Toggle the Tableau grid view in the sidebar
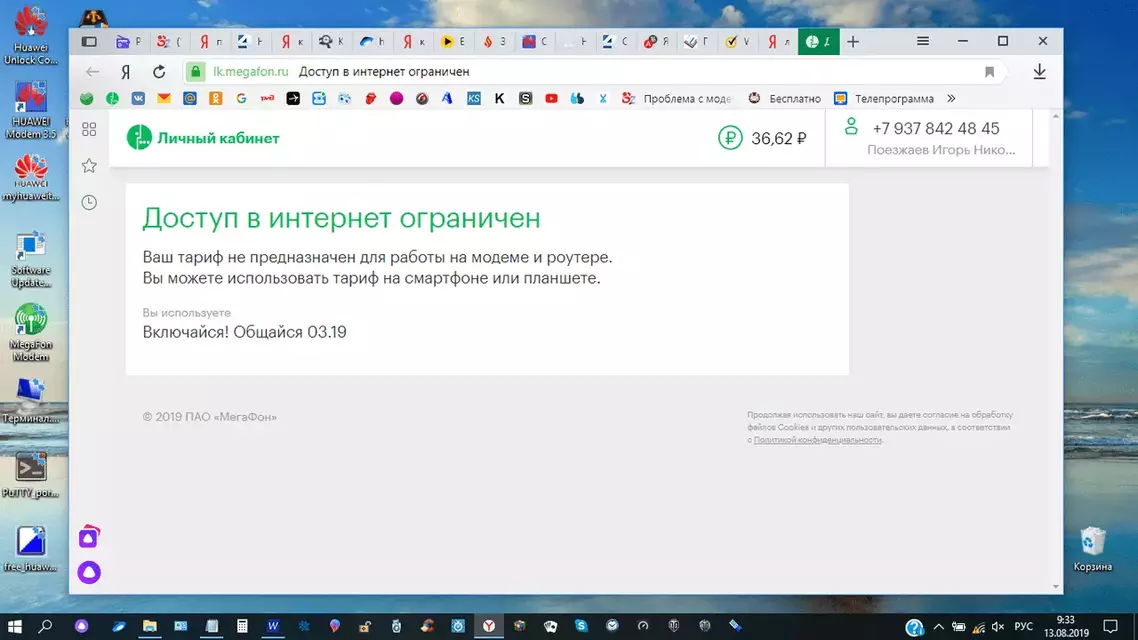 [x=88, y=129]
